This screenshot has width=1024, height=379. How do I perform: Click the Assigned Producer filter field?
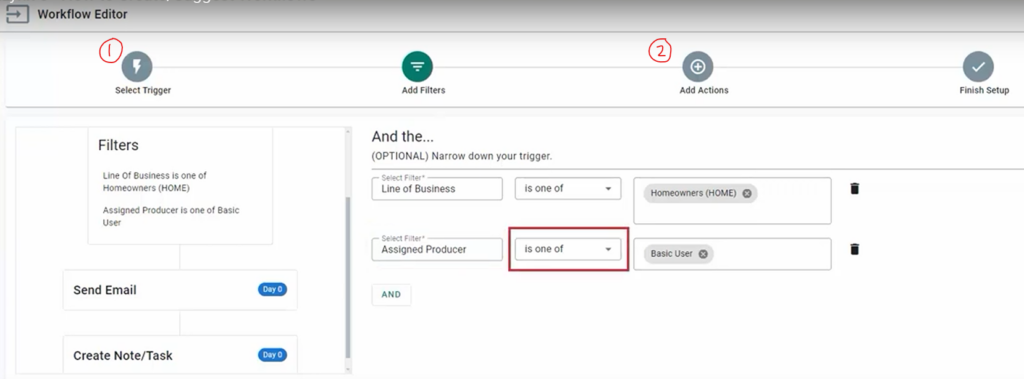437,249
